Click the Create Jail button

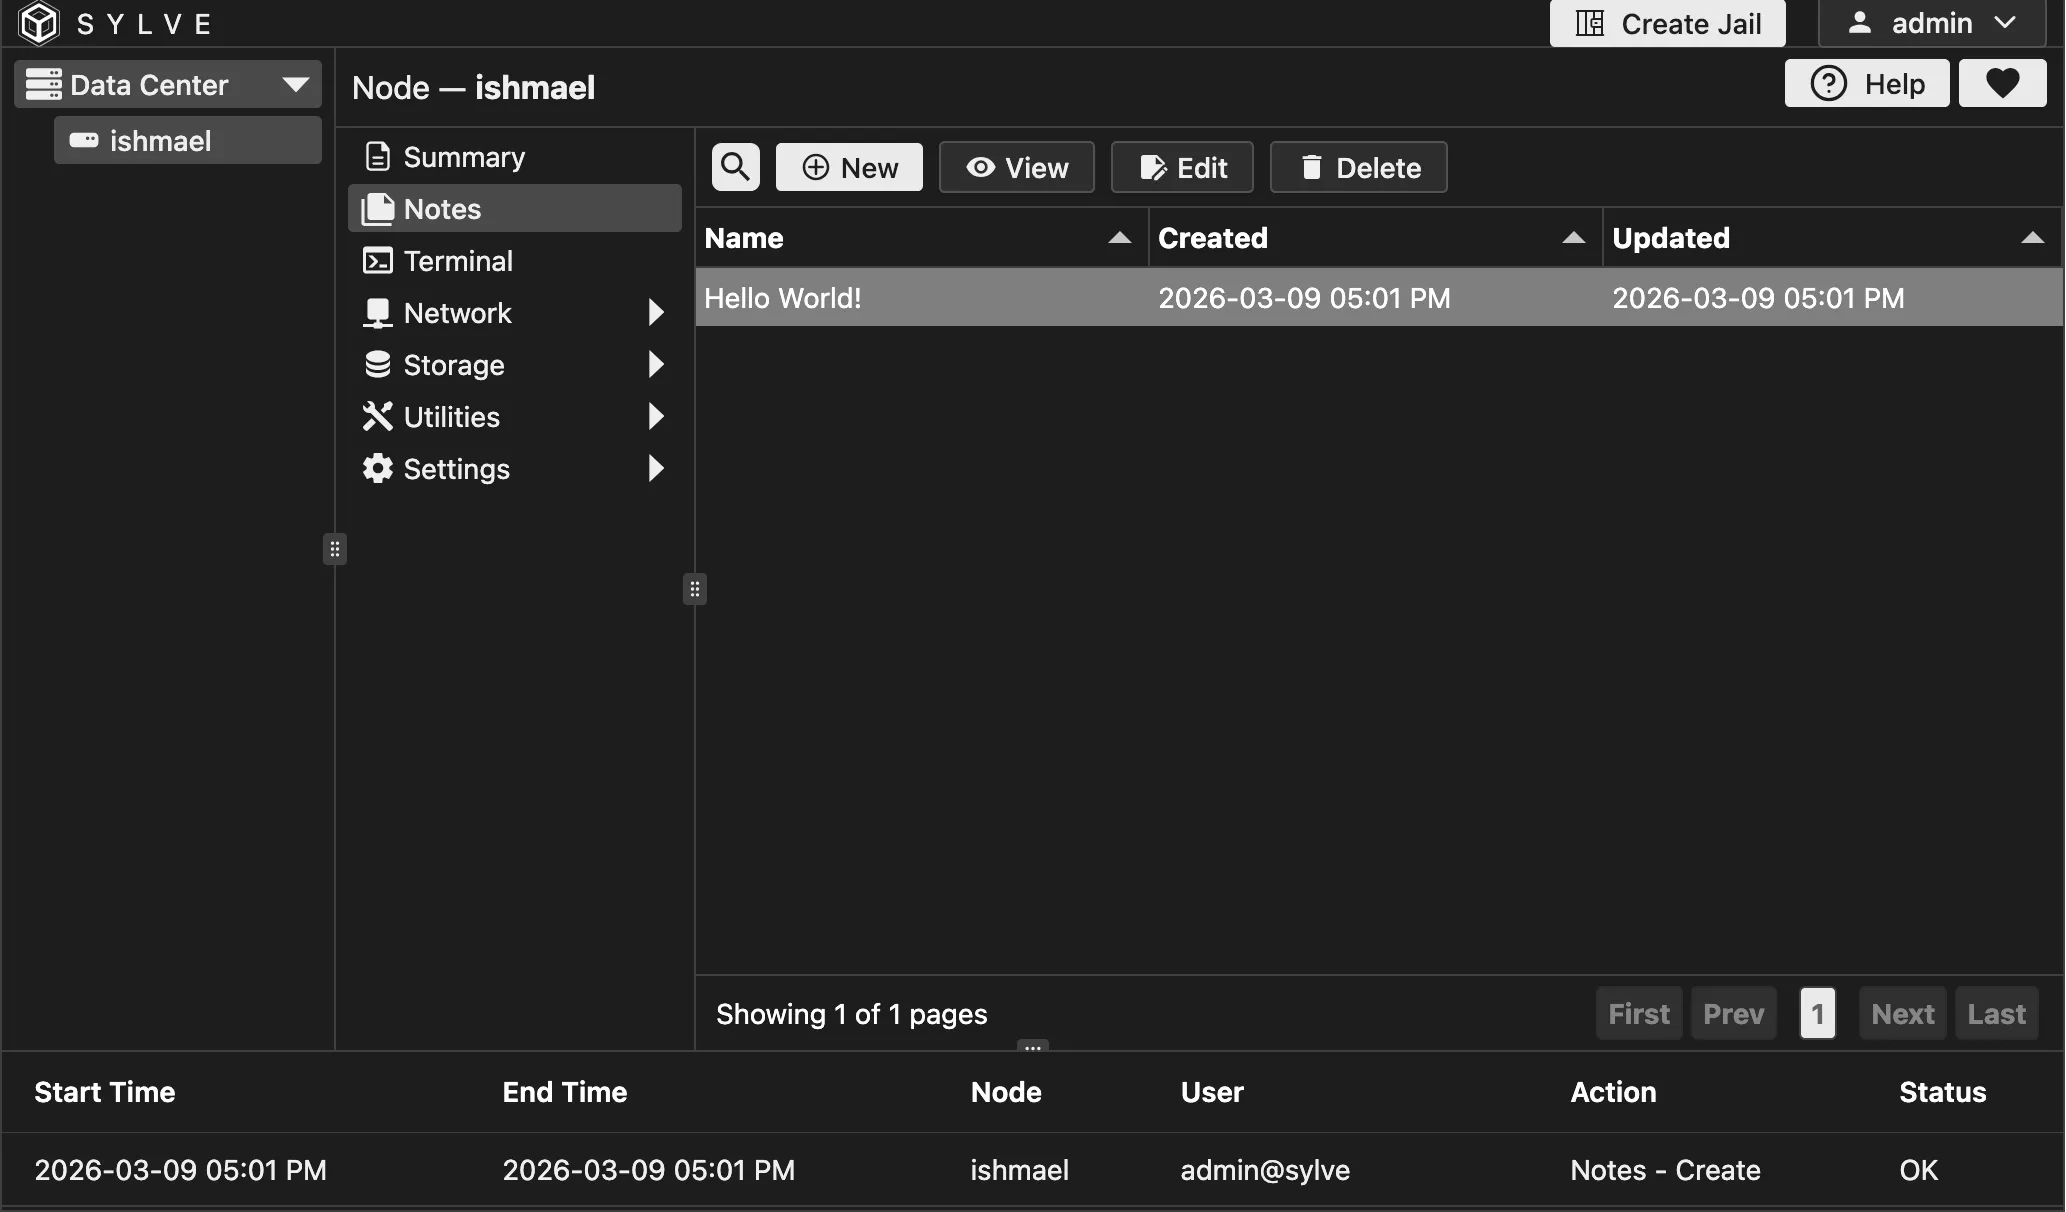[1667, 23]
